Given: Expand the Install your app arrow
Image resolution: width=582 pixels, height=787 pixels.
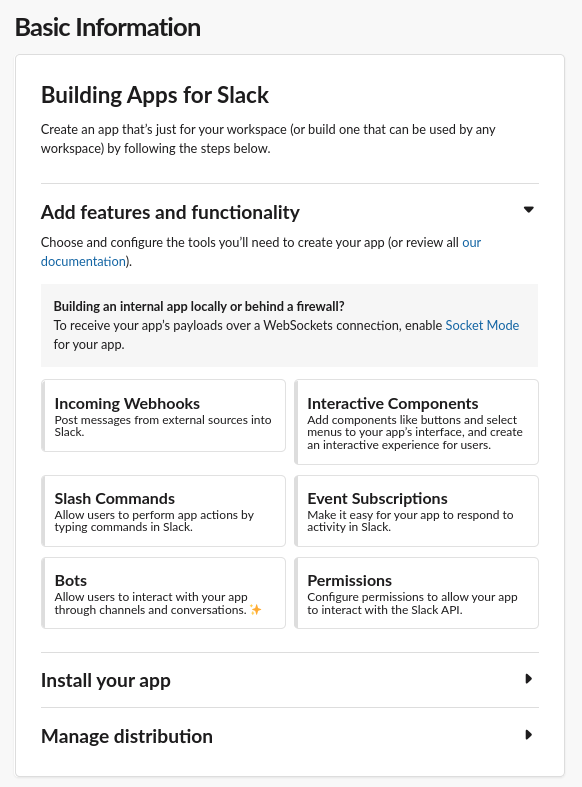Looking at the screenshot, I should [528, 679].
